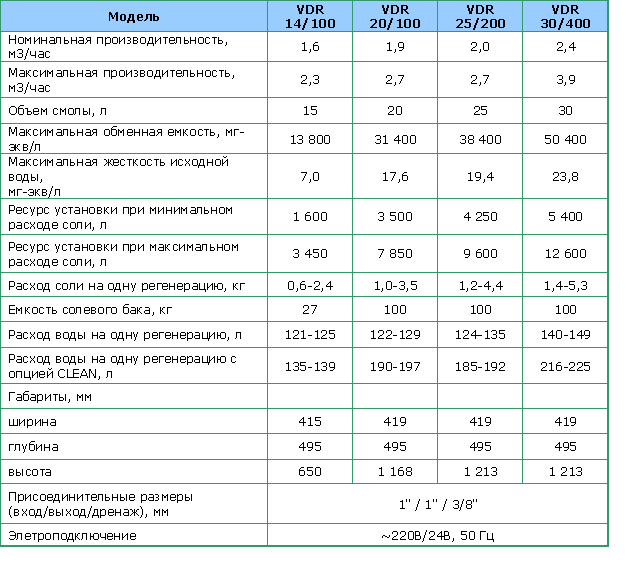Click the 'глубина' row label

tap(33, 447)
